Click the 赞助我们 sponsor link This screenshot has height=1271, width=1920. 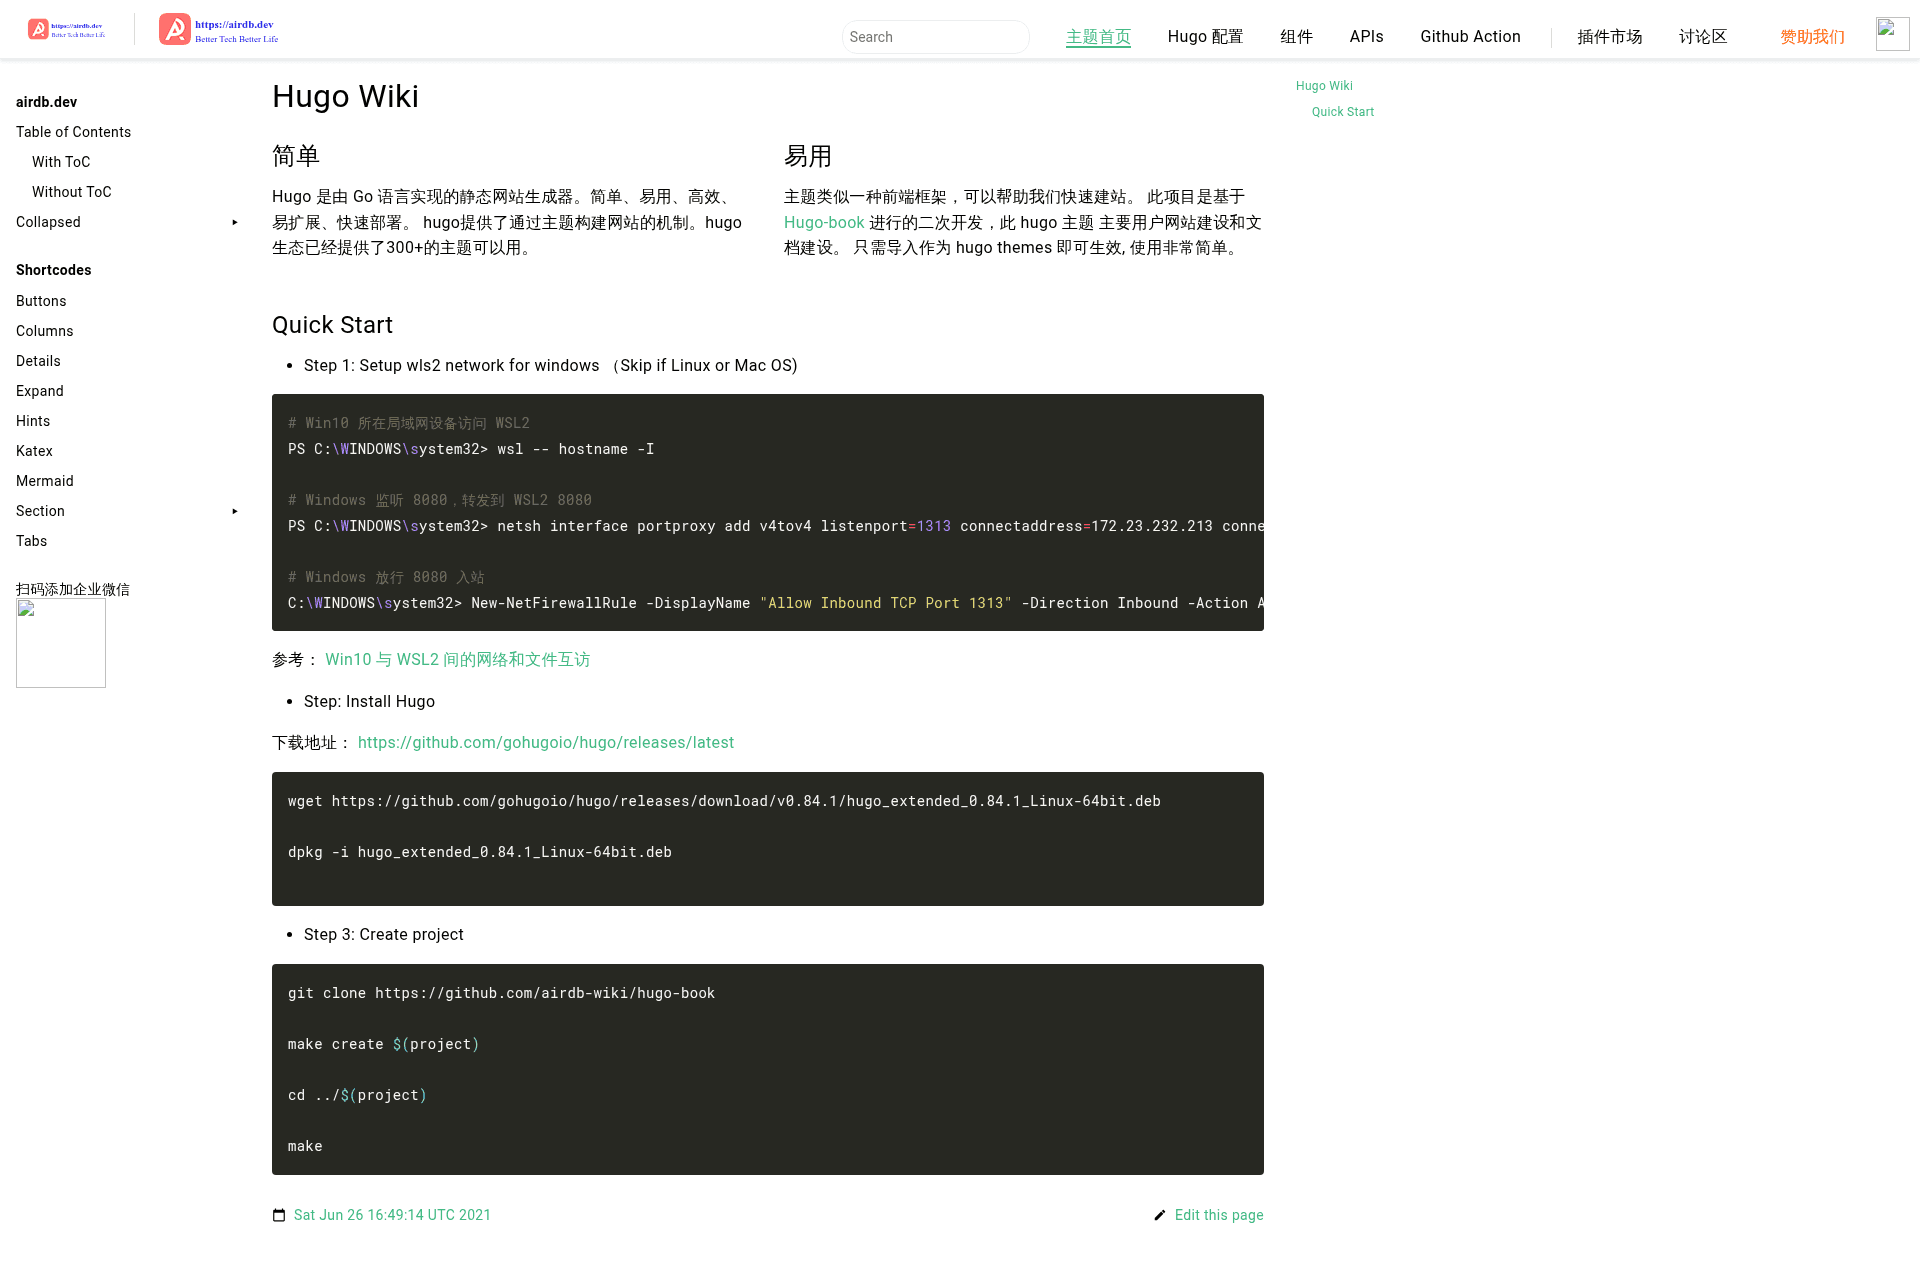pos(1812,37)
